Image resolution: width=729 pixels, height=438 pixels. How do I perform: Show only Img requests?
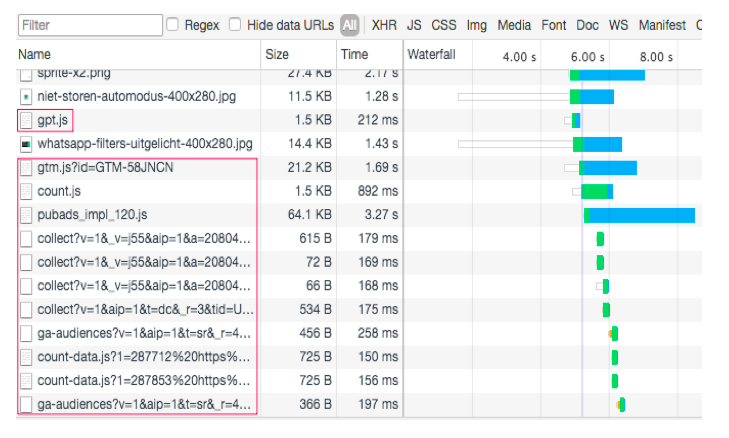pyautogui.click(x=477, y=25)
